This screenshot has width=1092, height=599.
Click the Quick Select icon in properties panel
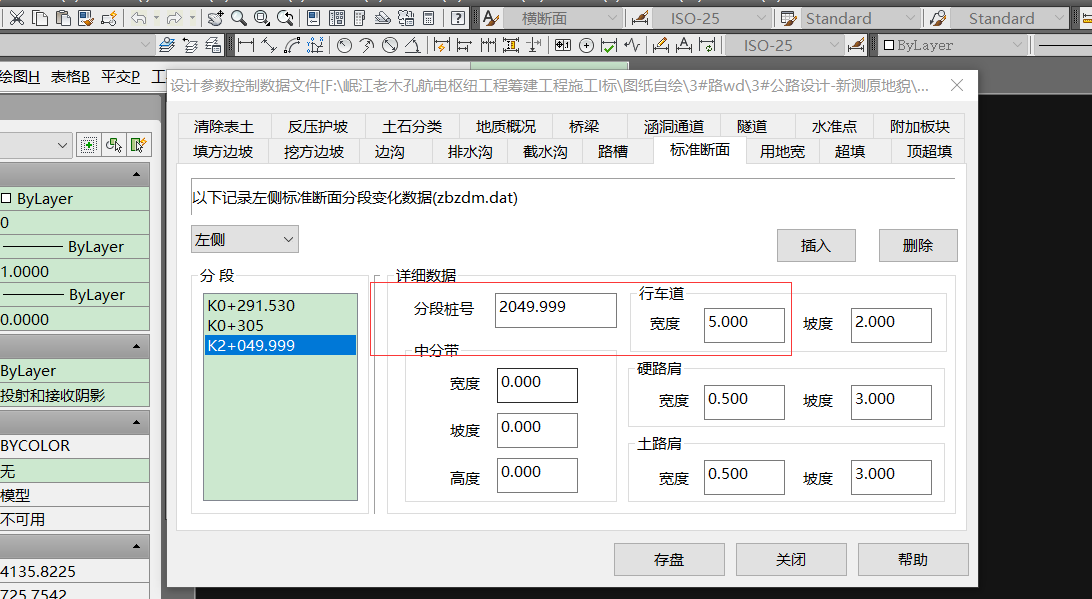(x=137, y=145)
